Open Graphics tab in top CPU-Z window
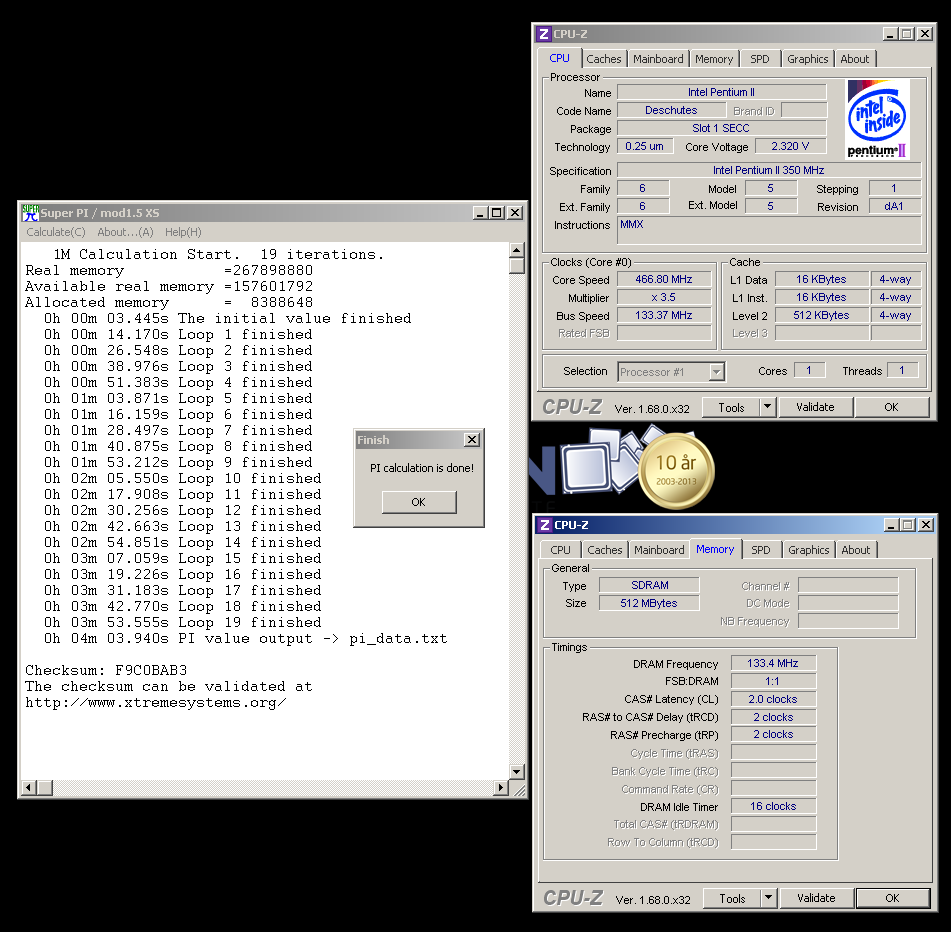Image resolution: width=951 pixels, height=932 pixels. (x=807, y=59)
